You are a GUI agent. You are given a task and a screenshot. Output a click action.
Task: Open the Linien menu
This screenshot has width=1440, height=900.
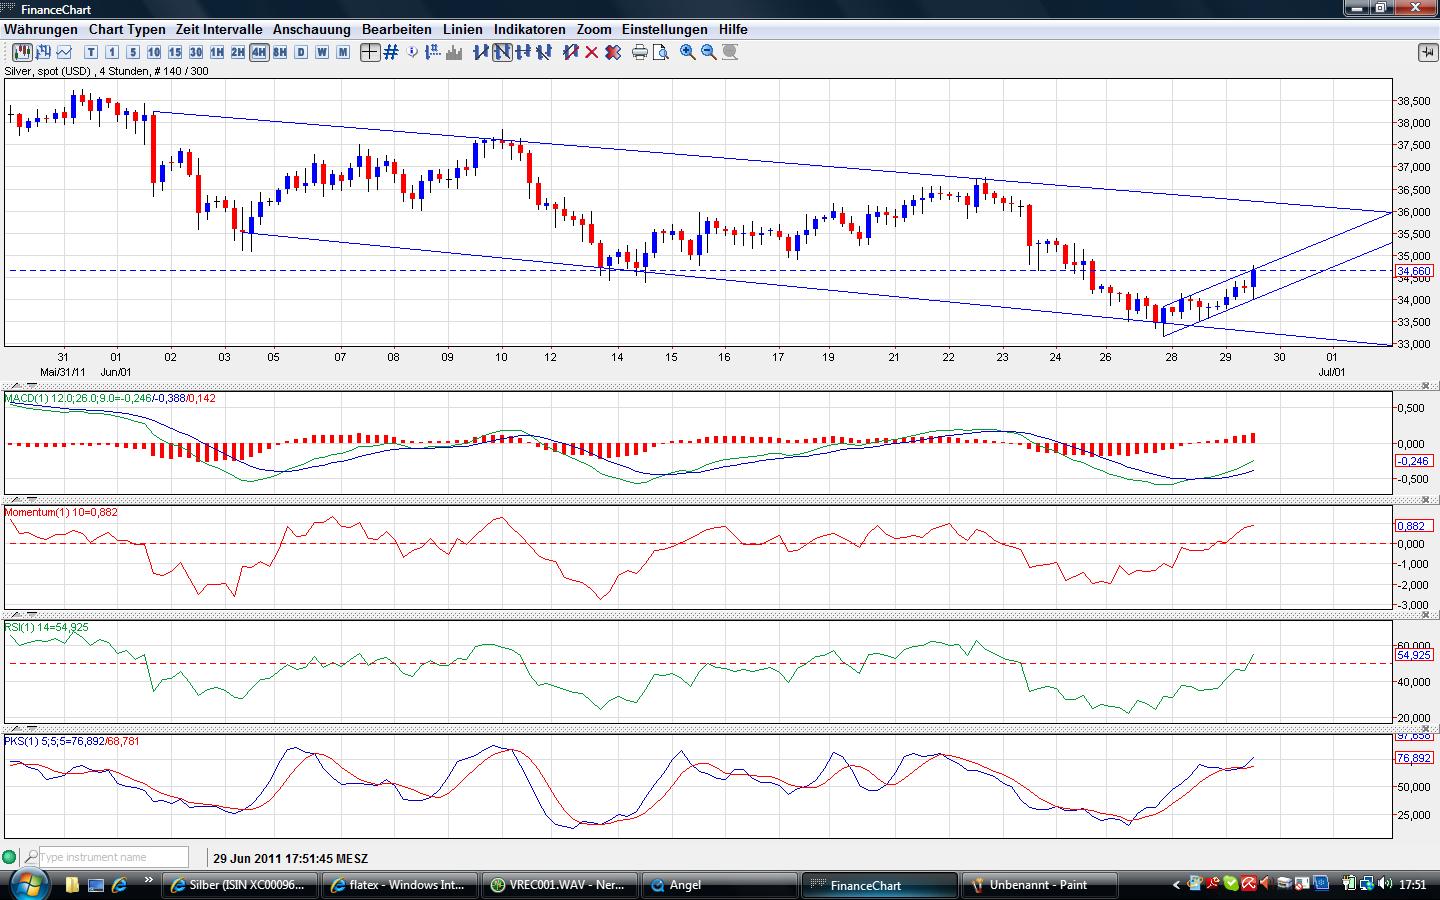tap(462, 29)
